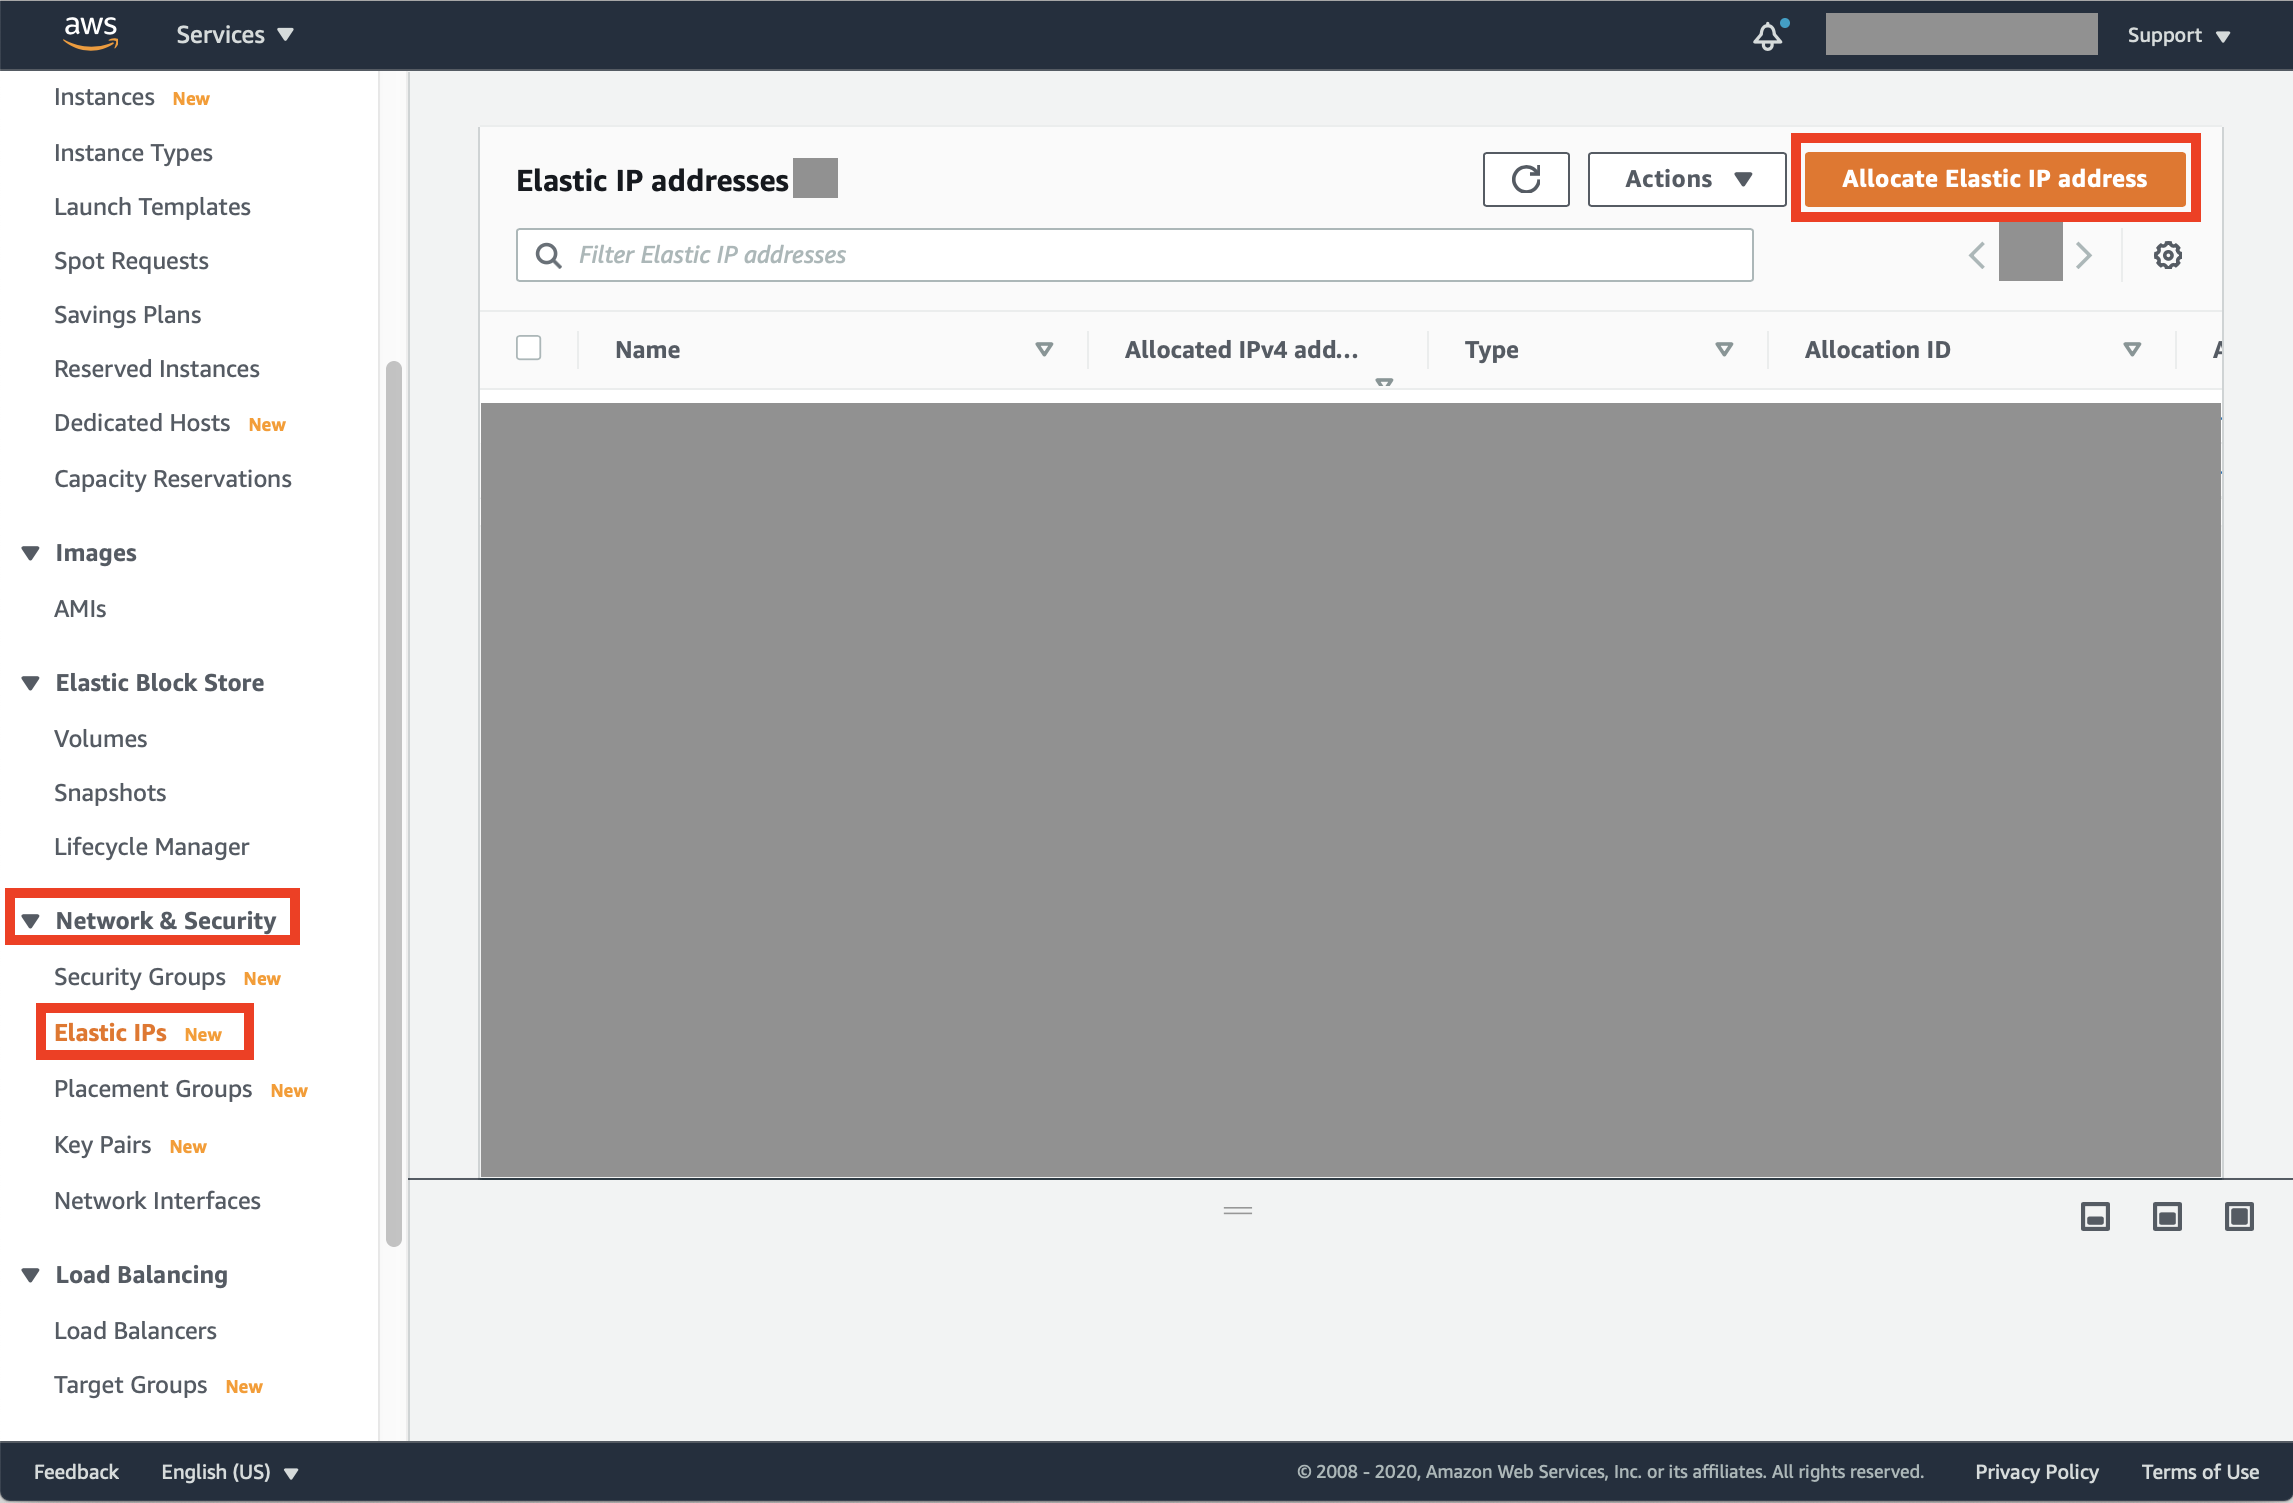Collapse the Load Balancing section

31,1275
